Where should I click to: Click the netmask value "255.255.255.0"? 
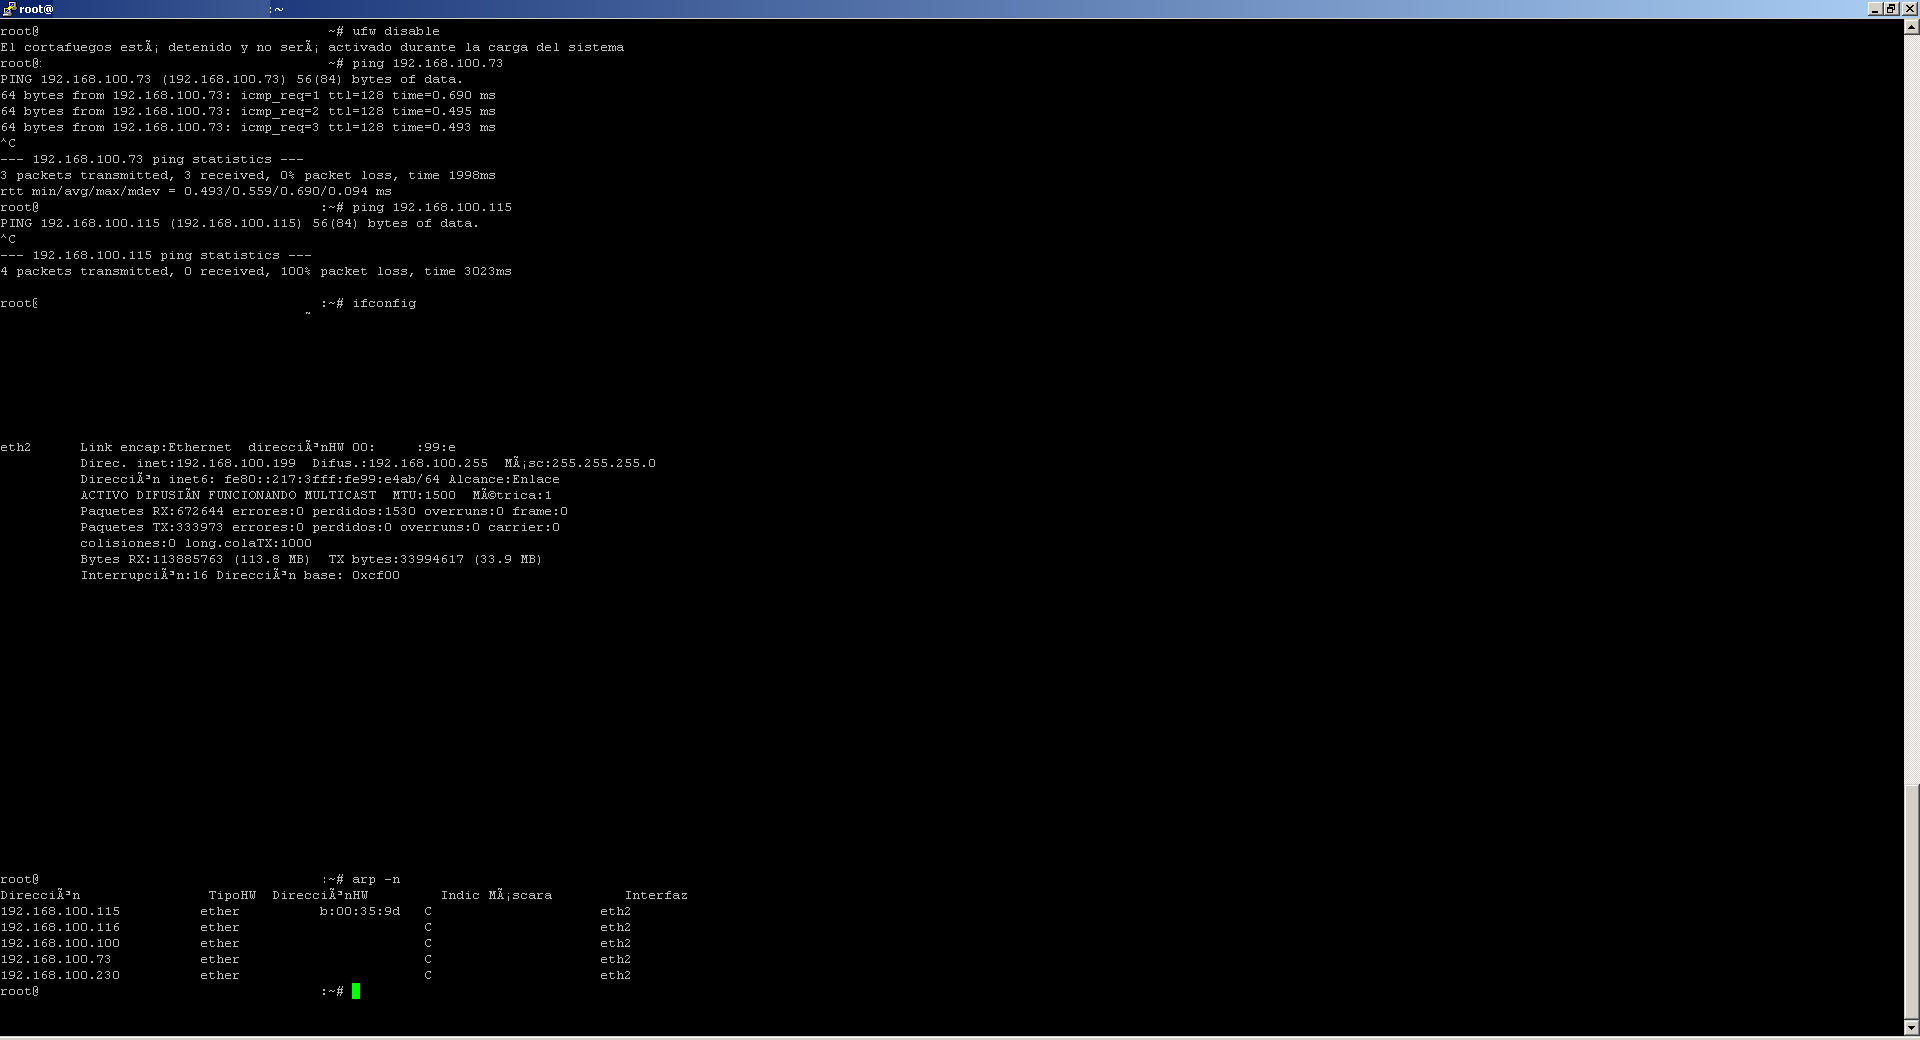pyautogui.click(x=604, y=463)
